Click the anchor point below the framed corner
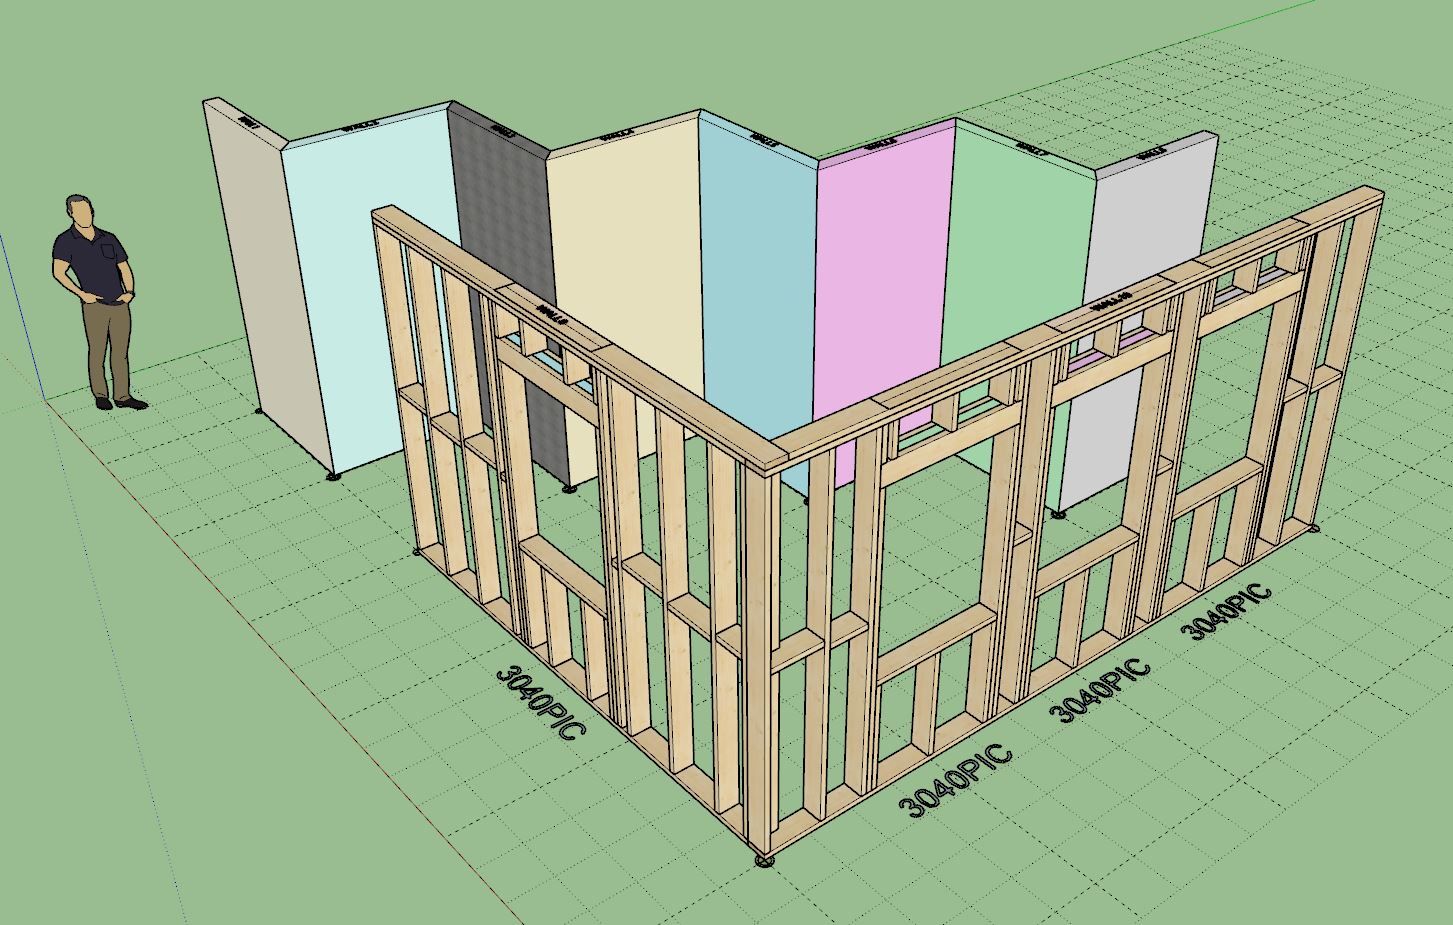 [x=765, y=859]
